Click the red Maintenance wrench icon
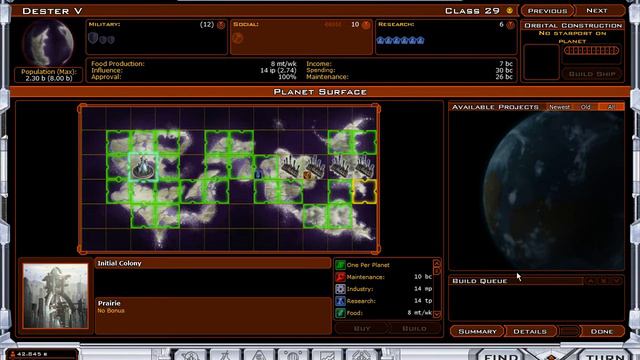Viewport: 640px width, 360px height. pos(340,277)
